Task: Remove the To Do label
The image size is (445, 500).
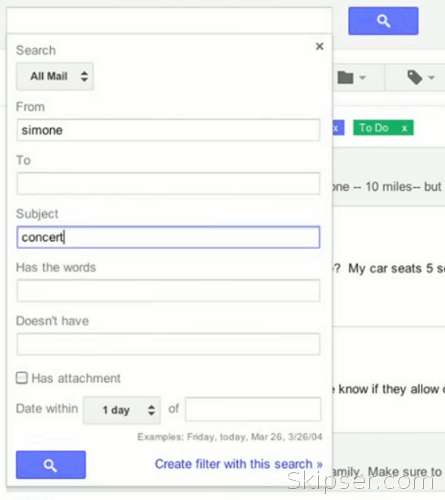Action: (404, 128)
